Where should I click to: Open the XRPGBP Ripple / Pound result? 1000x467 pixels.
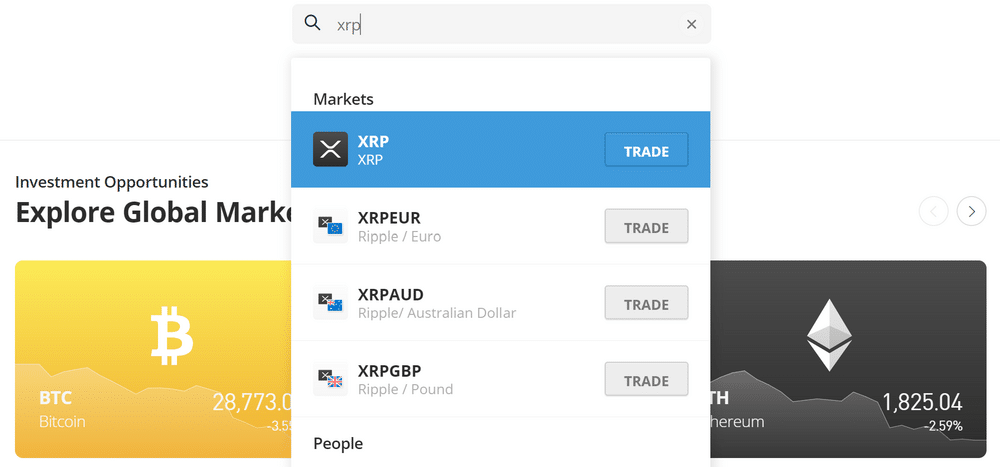tap(501, 379)
